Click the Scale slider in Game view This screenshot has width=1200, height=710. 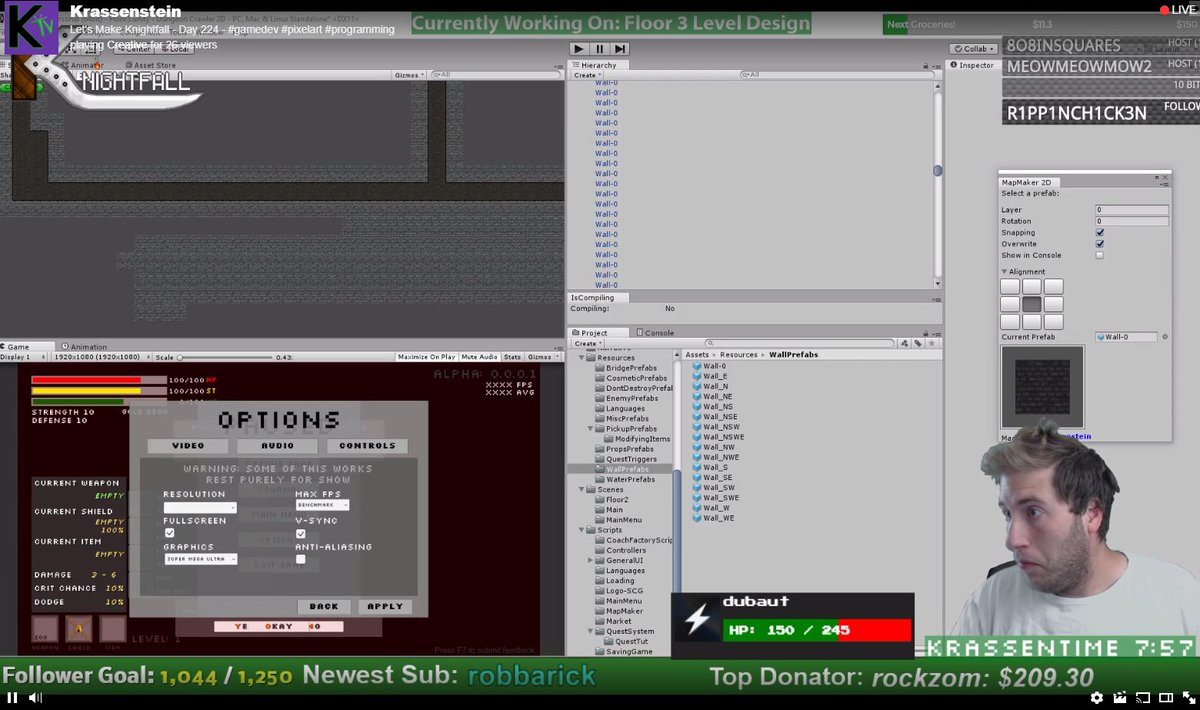point(224,357)
